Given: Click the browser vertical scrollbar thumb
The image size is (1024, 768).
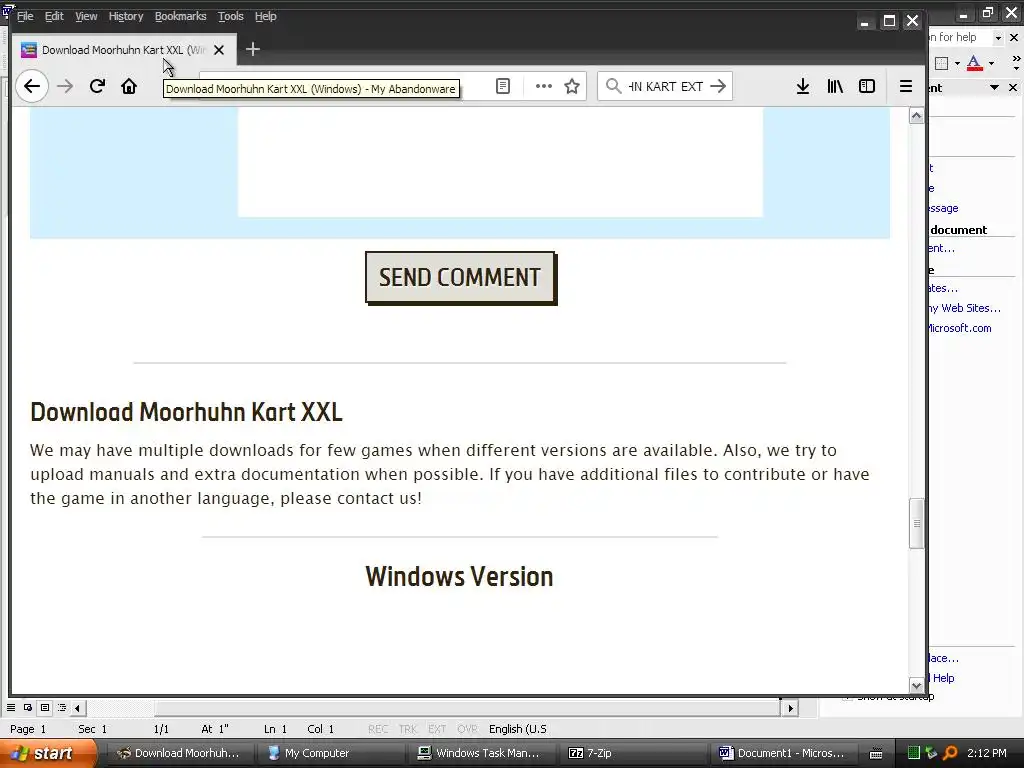Looking at the screenshot, I should click(916, 523).
